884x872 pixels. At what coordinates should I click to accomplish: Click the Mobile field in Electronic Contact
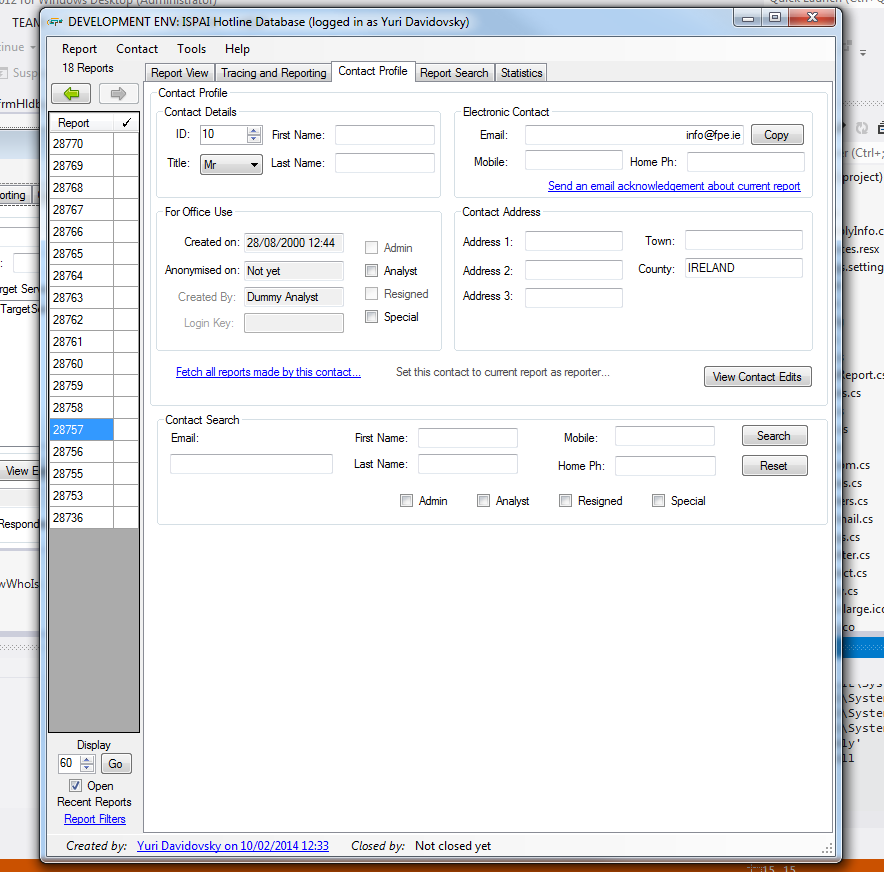[574, 160]
